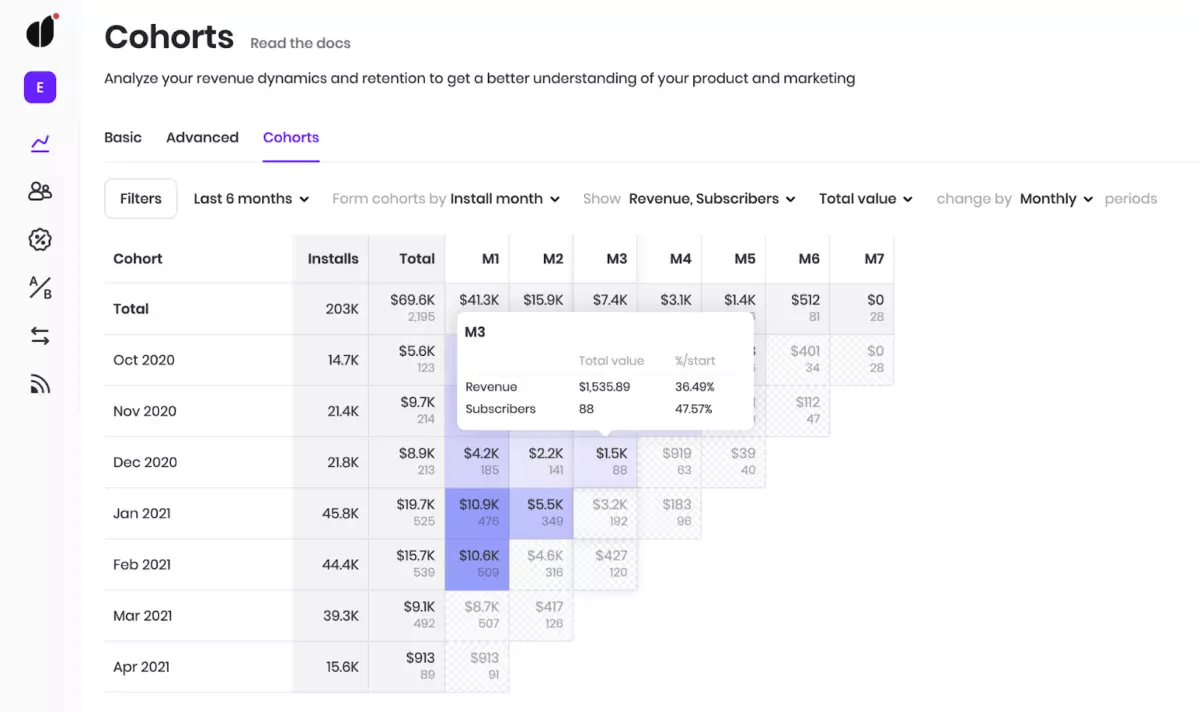Select the Cohorts tab
This screenshot has height=712, width=1199.
[x=291, y=138]
